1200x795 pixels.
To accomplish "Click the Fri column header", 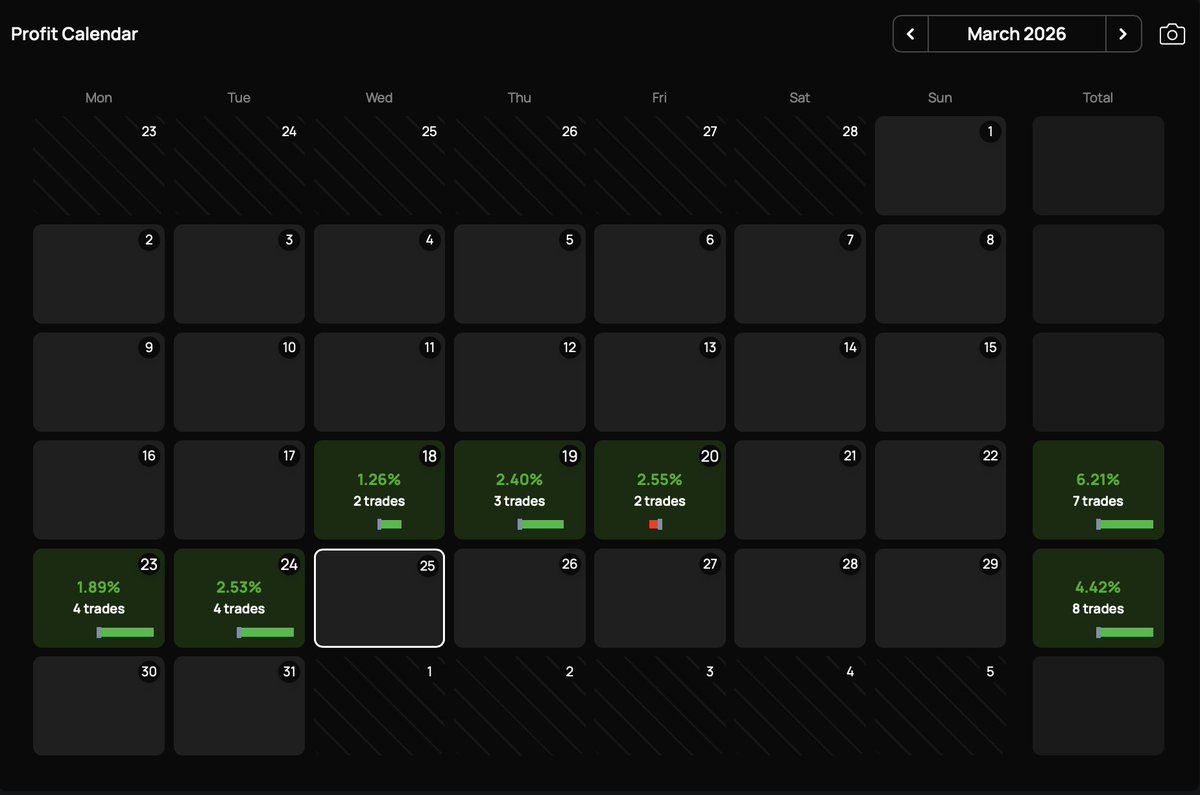I will click(659, 97).
